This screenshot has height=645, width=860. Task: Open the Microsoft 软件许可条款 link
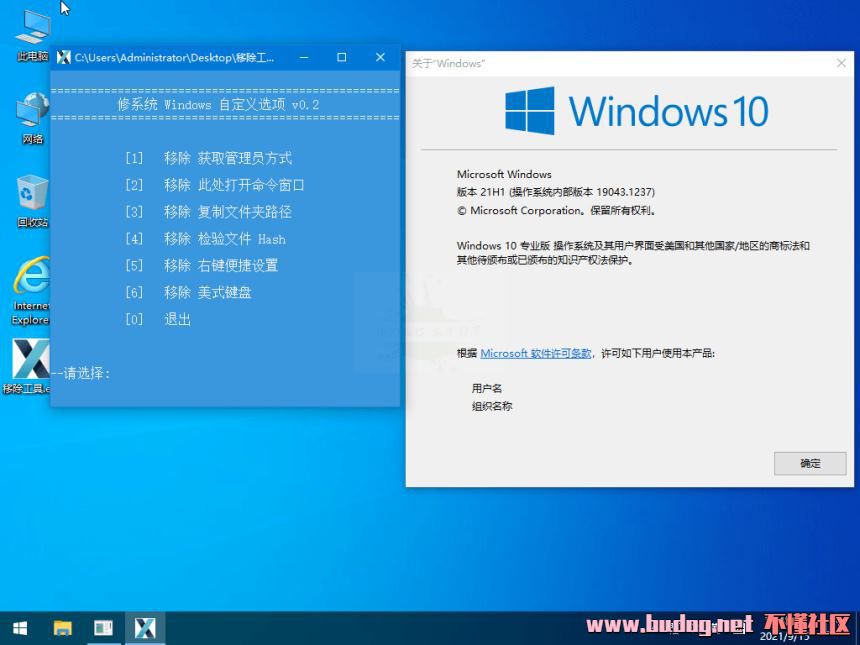coord(536,353)
